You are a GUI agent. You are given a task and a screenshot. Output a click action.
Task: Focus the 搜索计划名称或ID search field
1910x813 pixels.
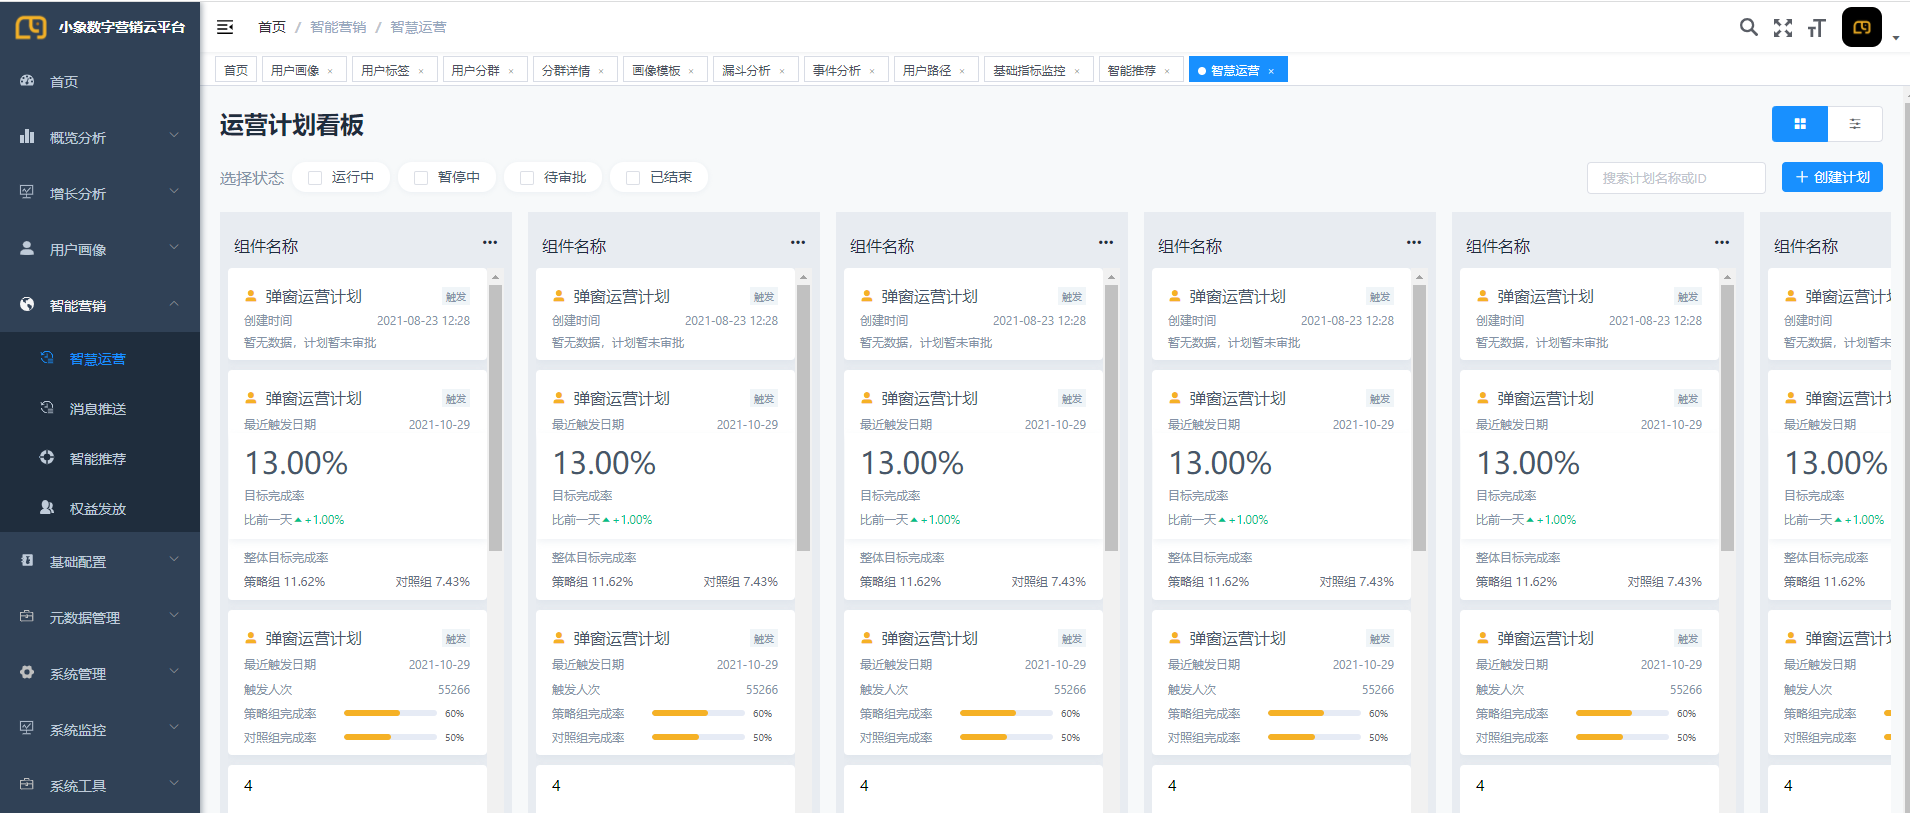pos(1676,178)
